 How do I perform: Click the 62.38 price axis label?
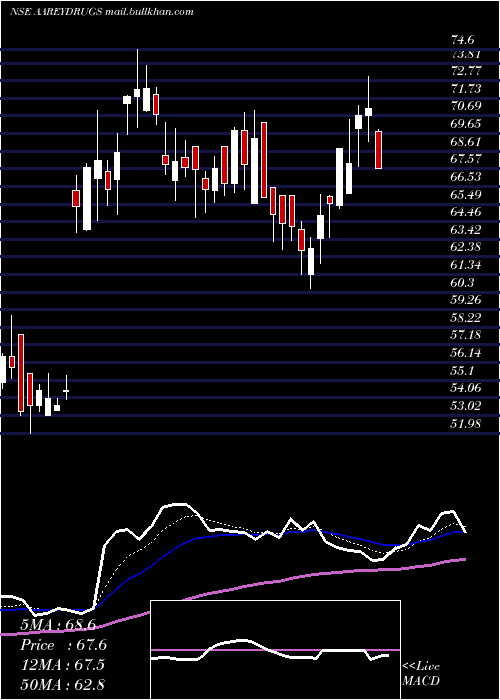point(467,248)
